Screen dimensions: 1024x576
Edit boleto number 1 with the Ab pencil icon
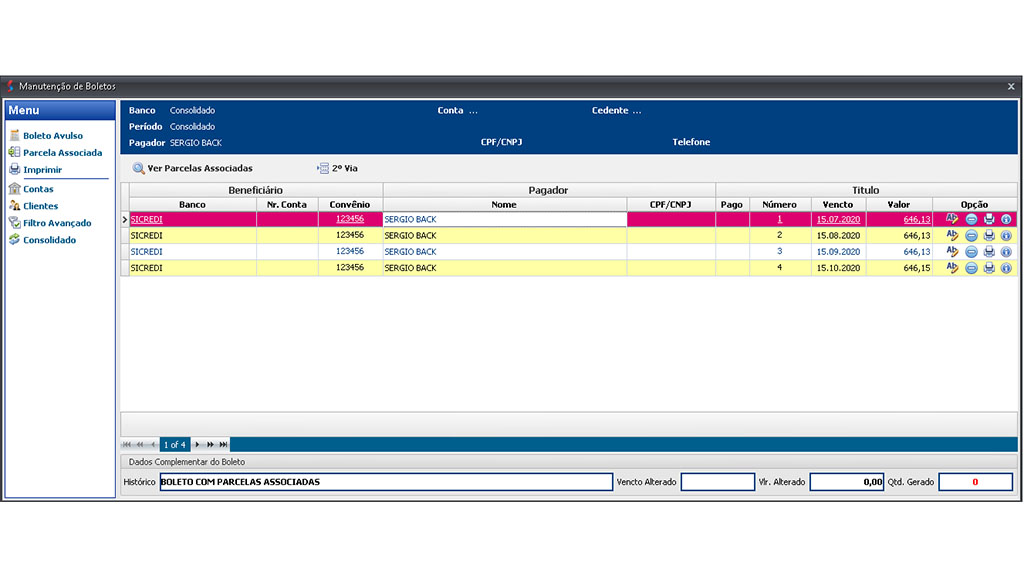point(952,219)
